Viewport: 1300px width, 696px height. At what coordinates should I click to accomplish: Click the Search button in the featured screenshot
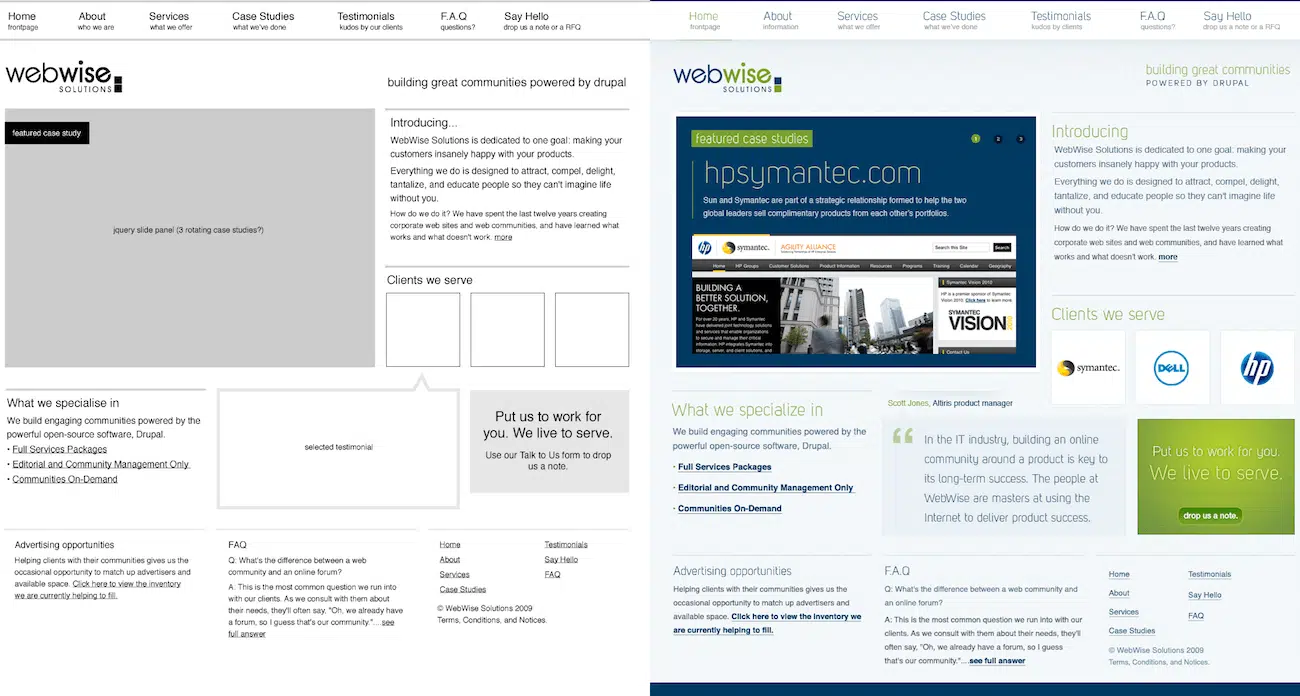pyautogui.click(x=1002, y=247)
